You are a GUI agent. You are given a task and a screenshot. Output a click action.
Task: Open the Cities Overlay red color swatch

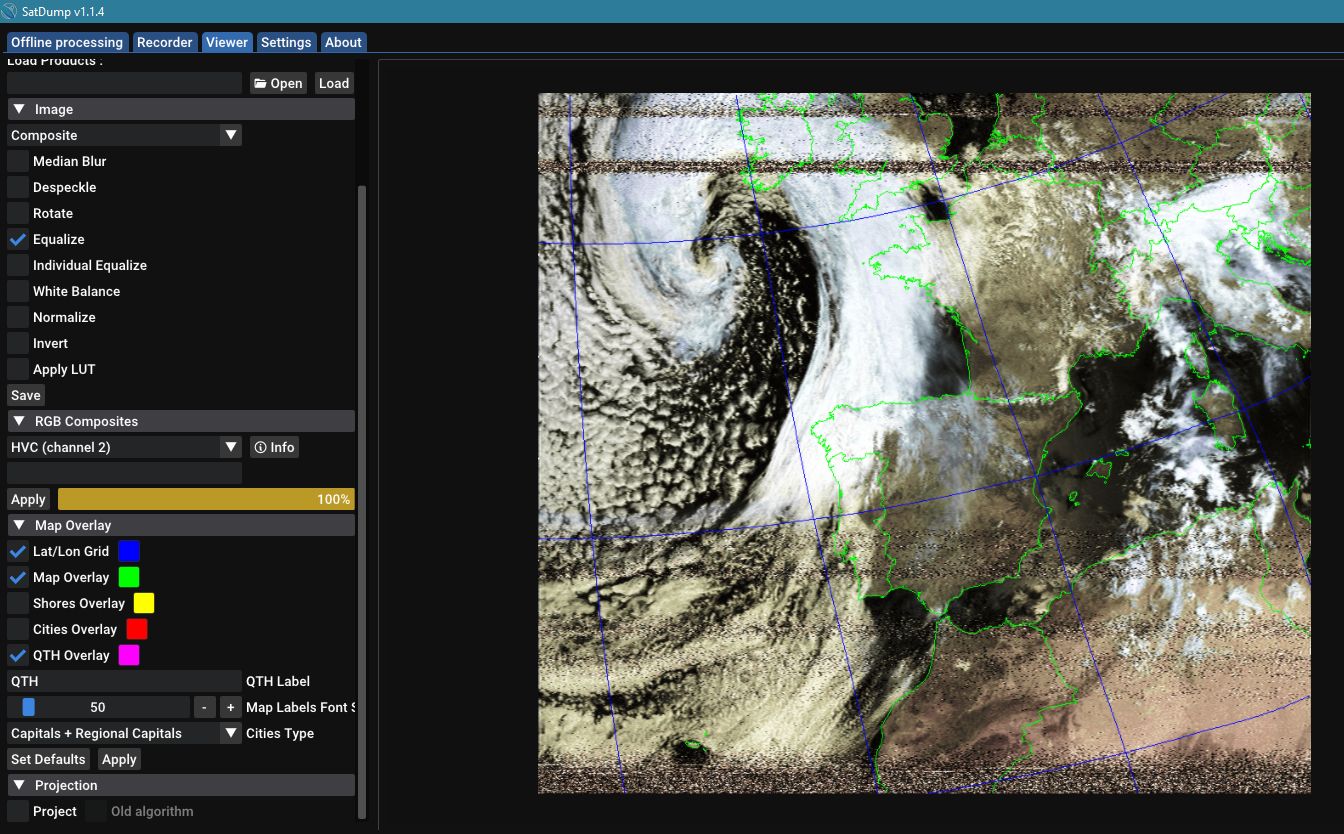[x=137, y=629]
